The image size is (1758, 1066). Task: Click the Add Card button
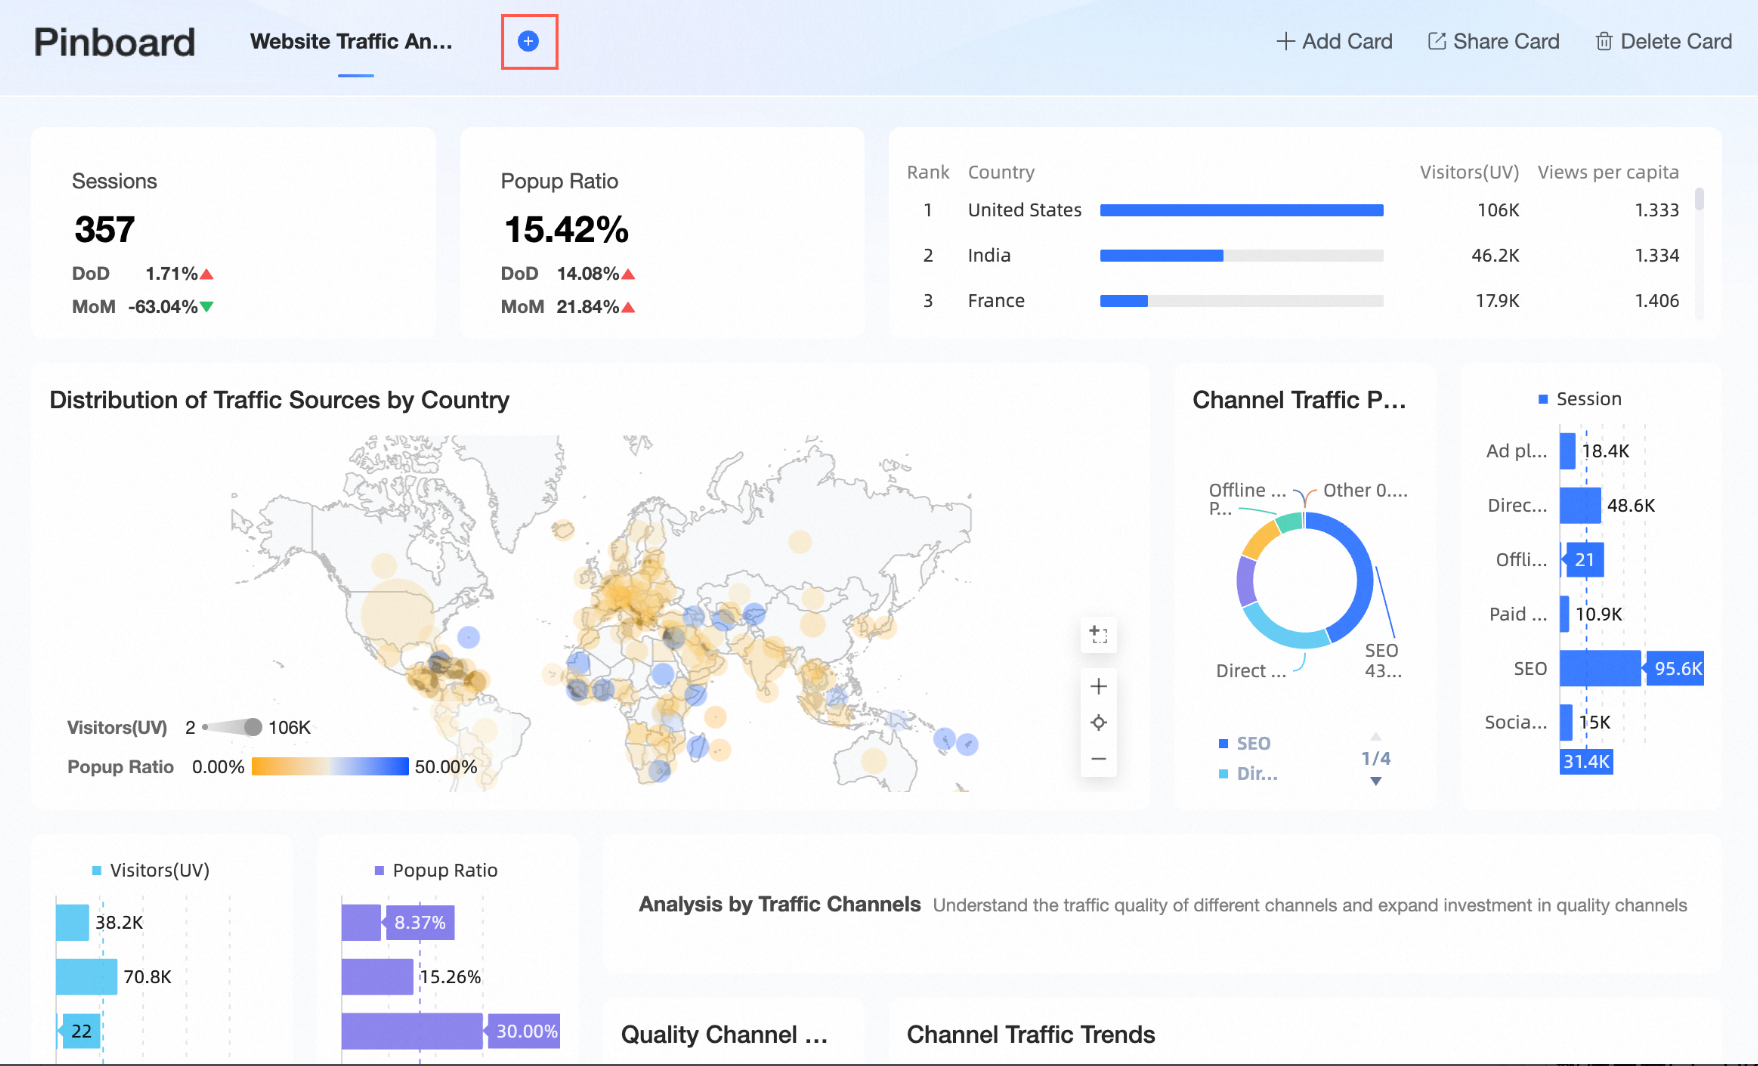coord(1334,41)
